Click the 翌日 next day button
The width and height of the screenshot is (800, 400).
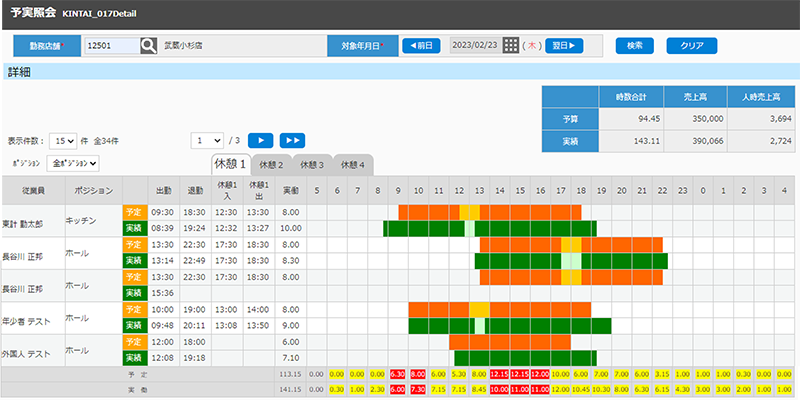click(x=564, y=45)
